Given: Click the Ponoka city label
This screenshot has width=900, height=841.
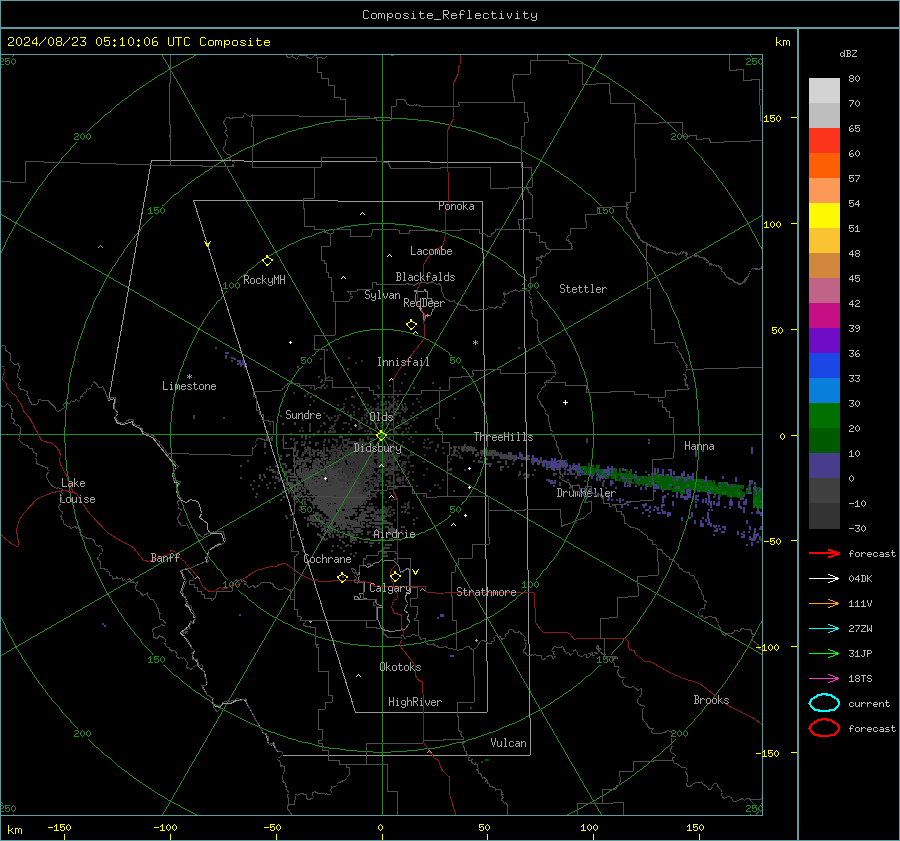Looking at the screenshot, I should 456,206.
